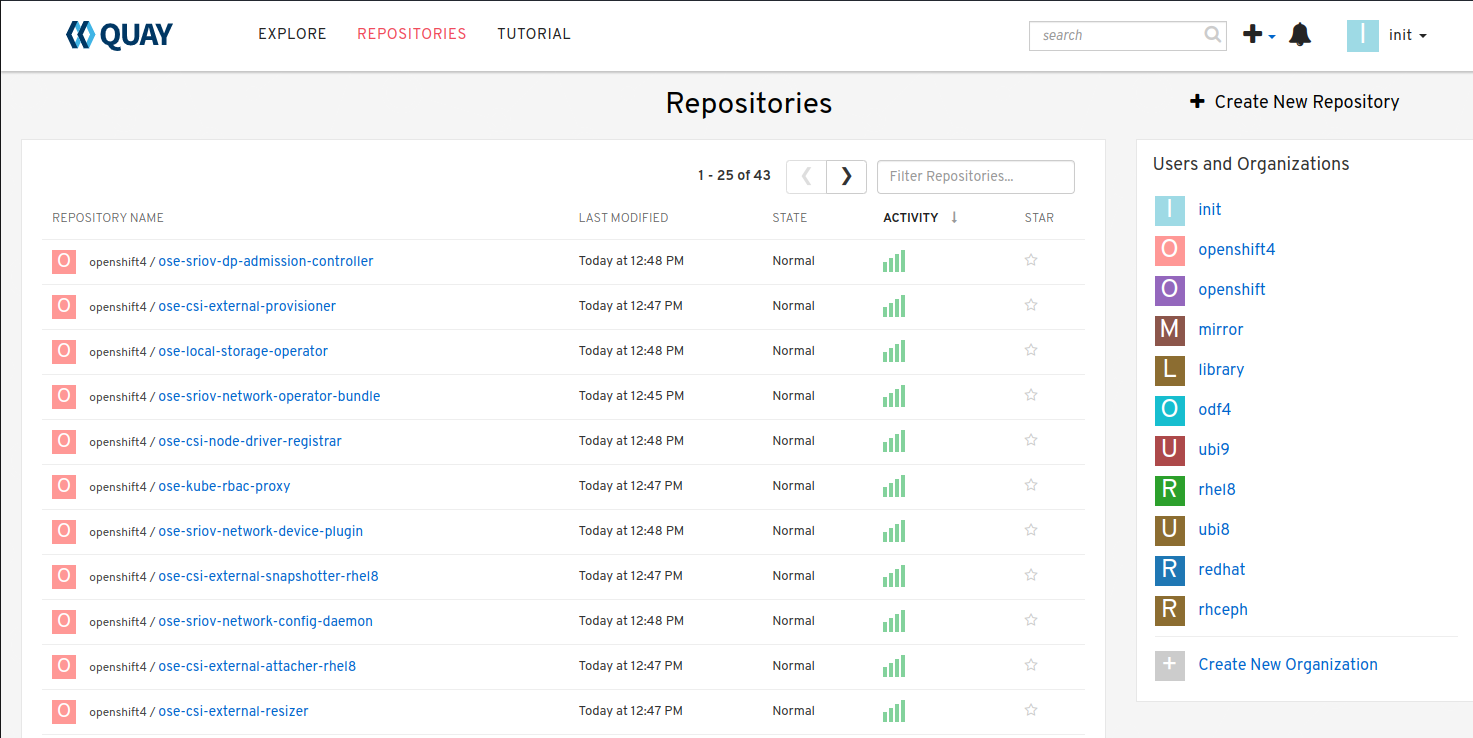This screenshot has height=738, width=1473.
Task: Click the search magnifier icon
Action: (x=1213, y=35)
